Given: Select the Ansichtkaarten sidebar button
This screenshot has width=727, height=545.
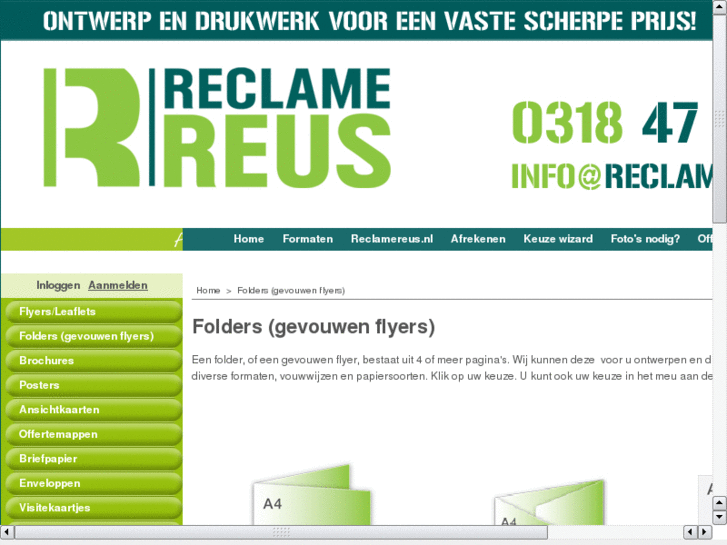Looking at the screenshot, I should point(94,410).
